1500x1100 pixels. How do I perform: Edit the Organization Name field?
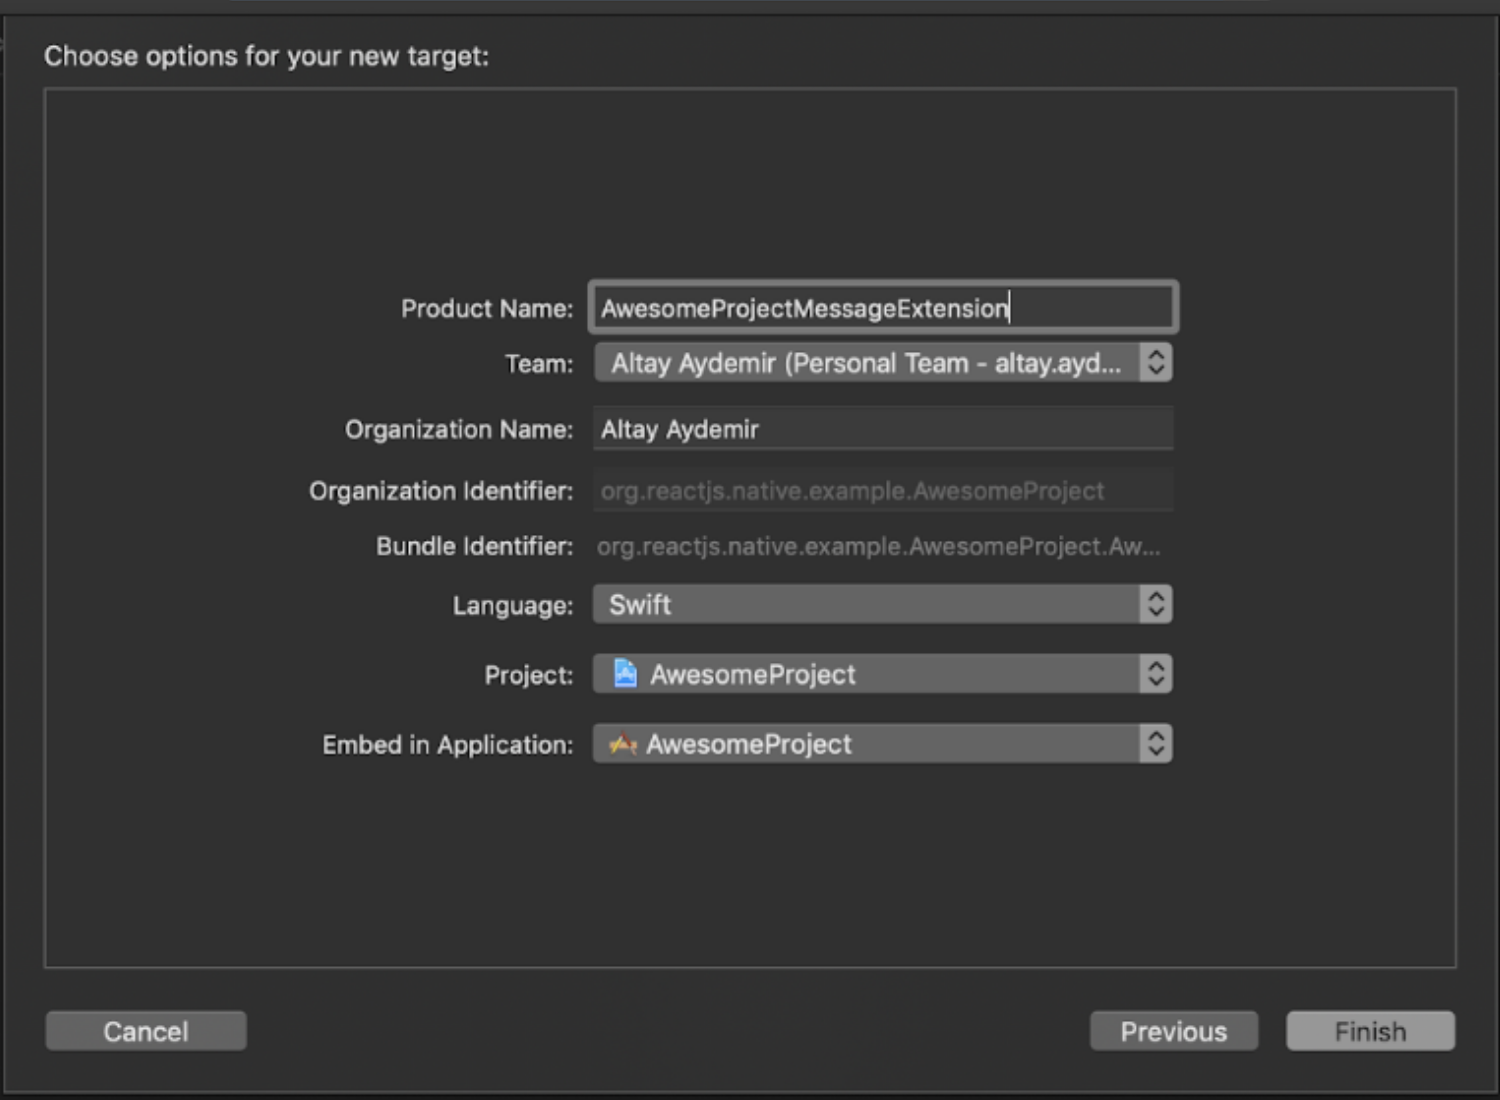pos(883,429)
